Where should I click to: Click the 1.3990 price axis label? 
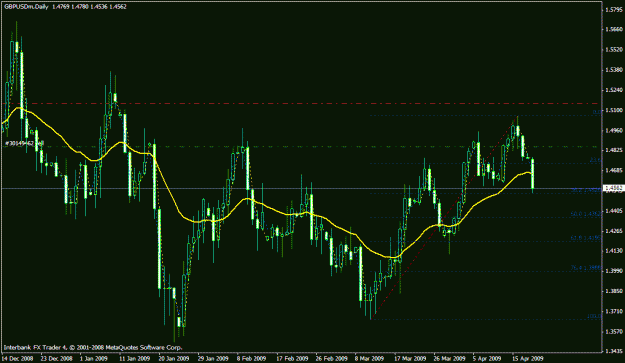pyautogui.click(x=614, y=271)
